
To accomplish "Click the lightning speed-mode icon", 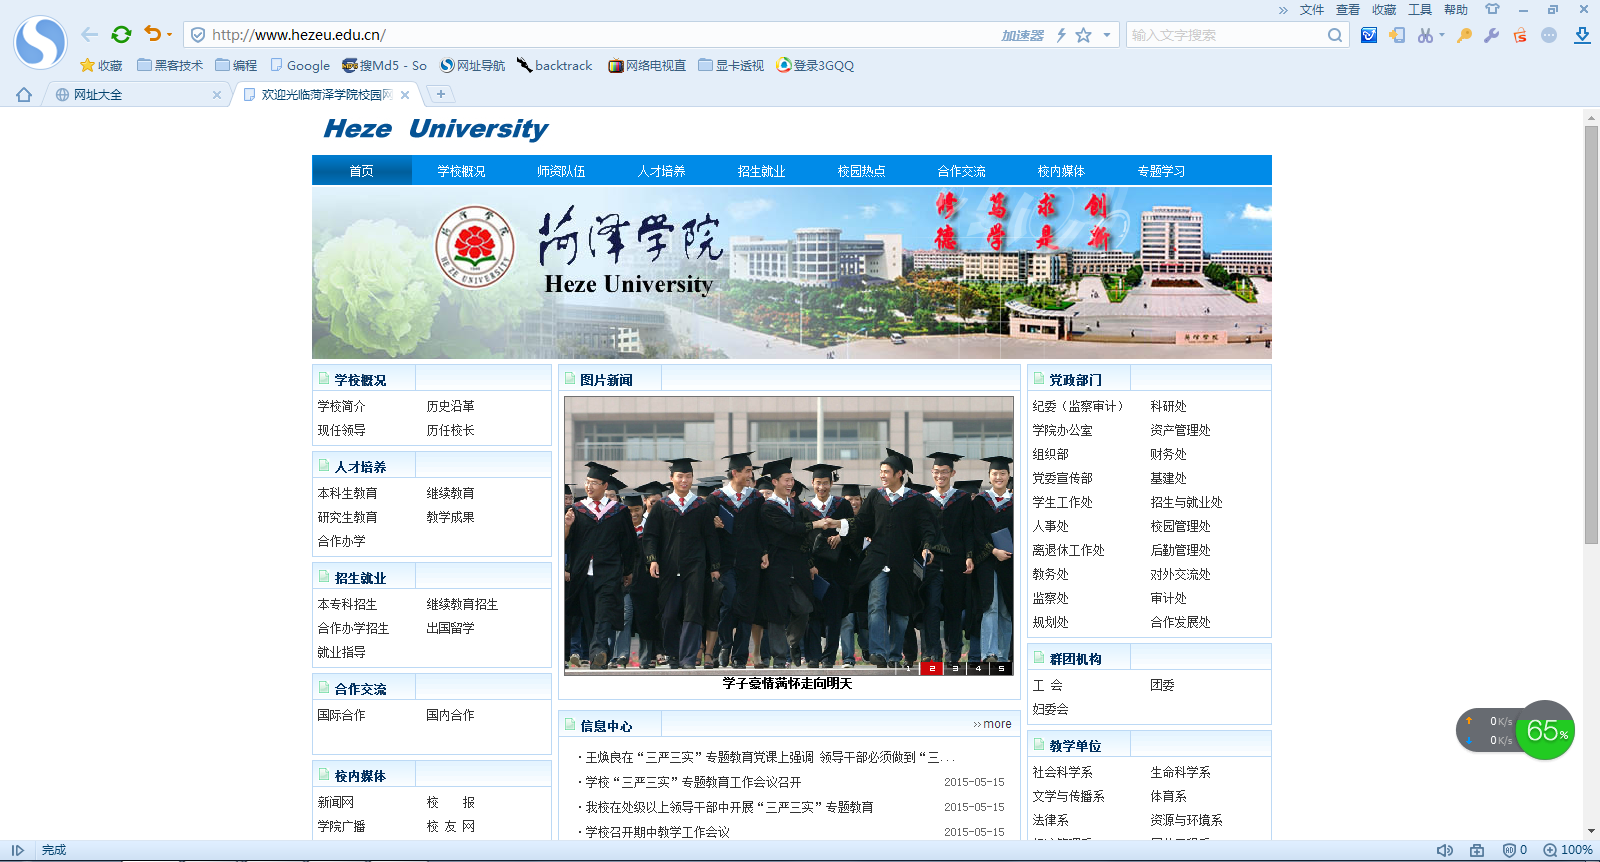I will click(1061, 35).
